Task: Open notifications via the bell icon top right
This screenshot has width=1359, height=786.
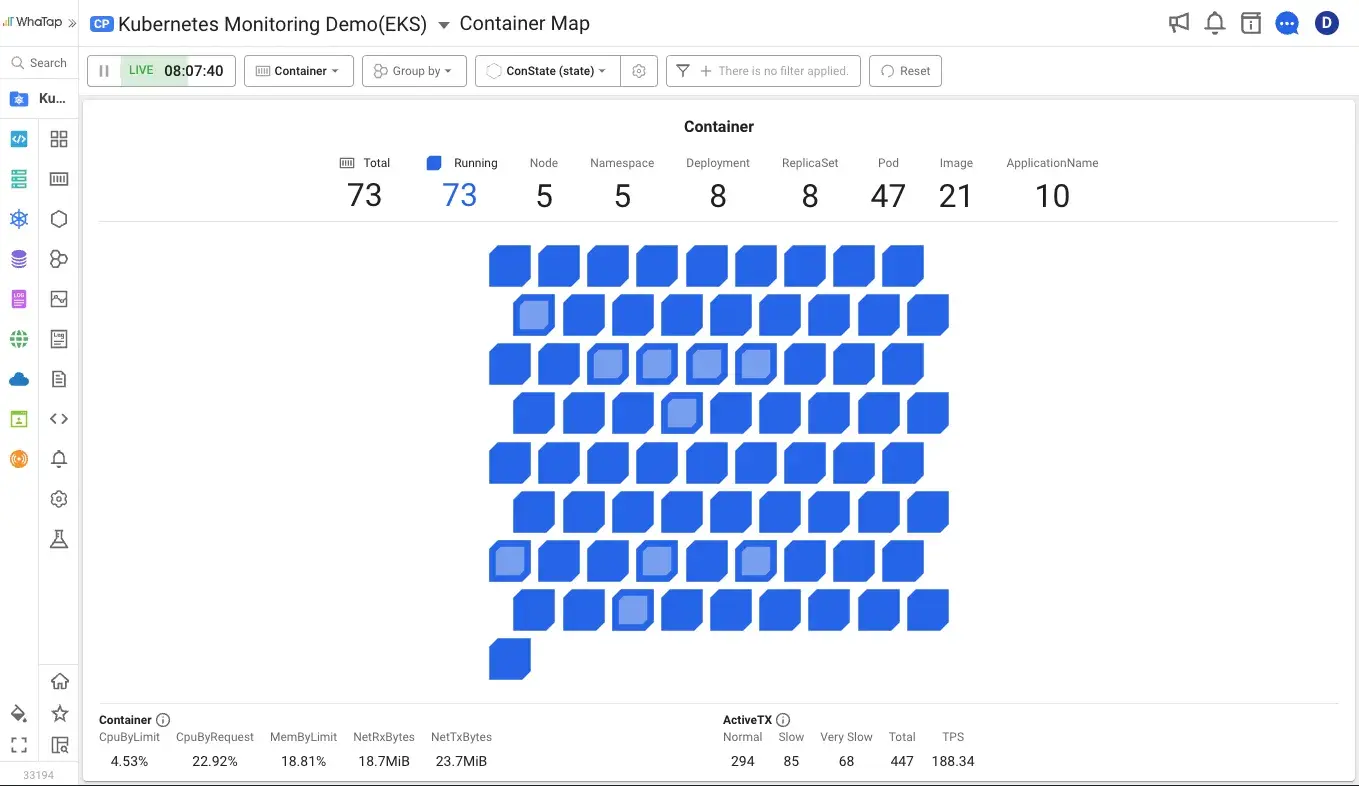Action: 1214,21
